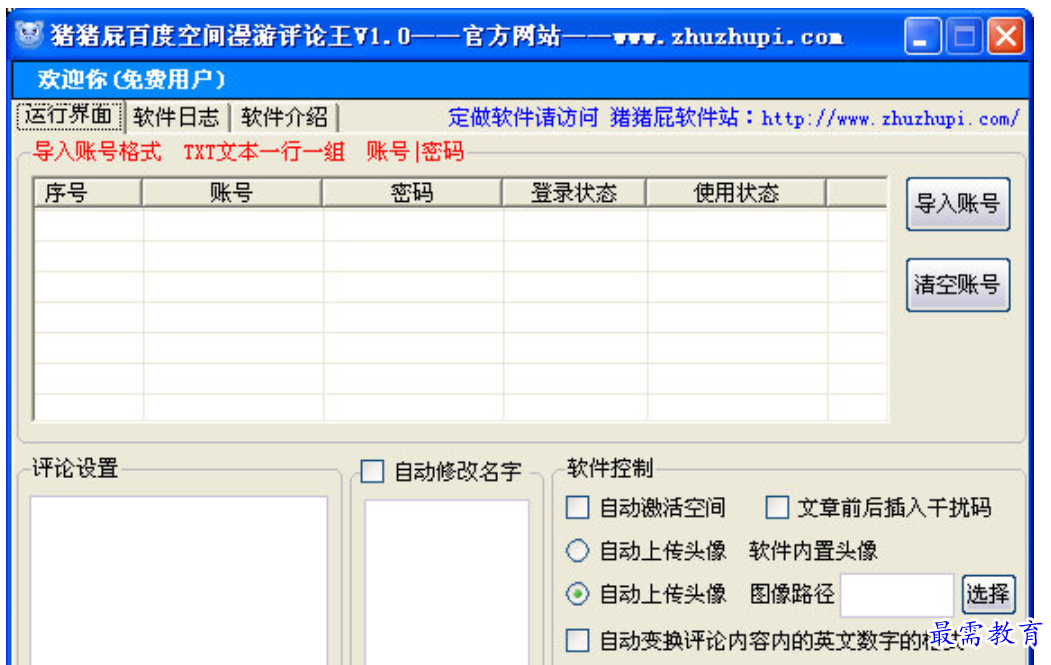Enable the 自动修改名字 checkbox
Image resolution: width=1051 pixels, height=665 pixels.
[373, 471]
